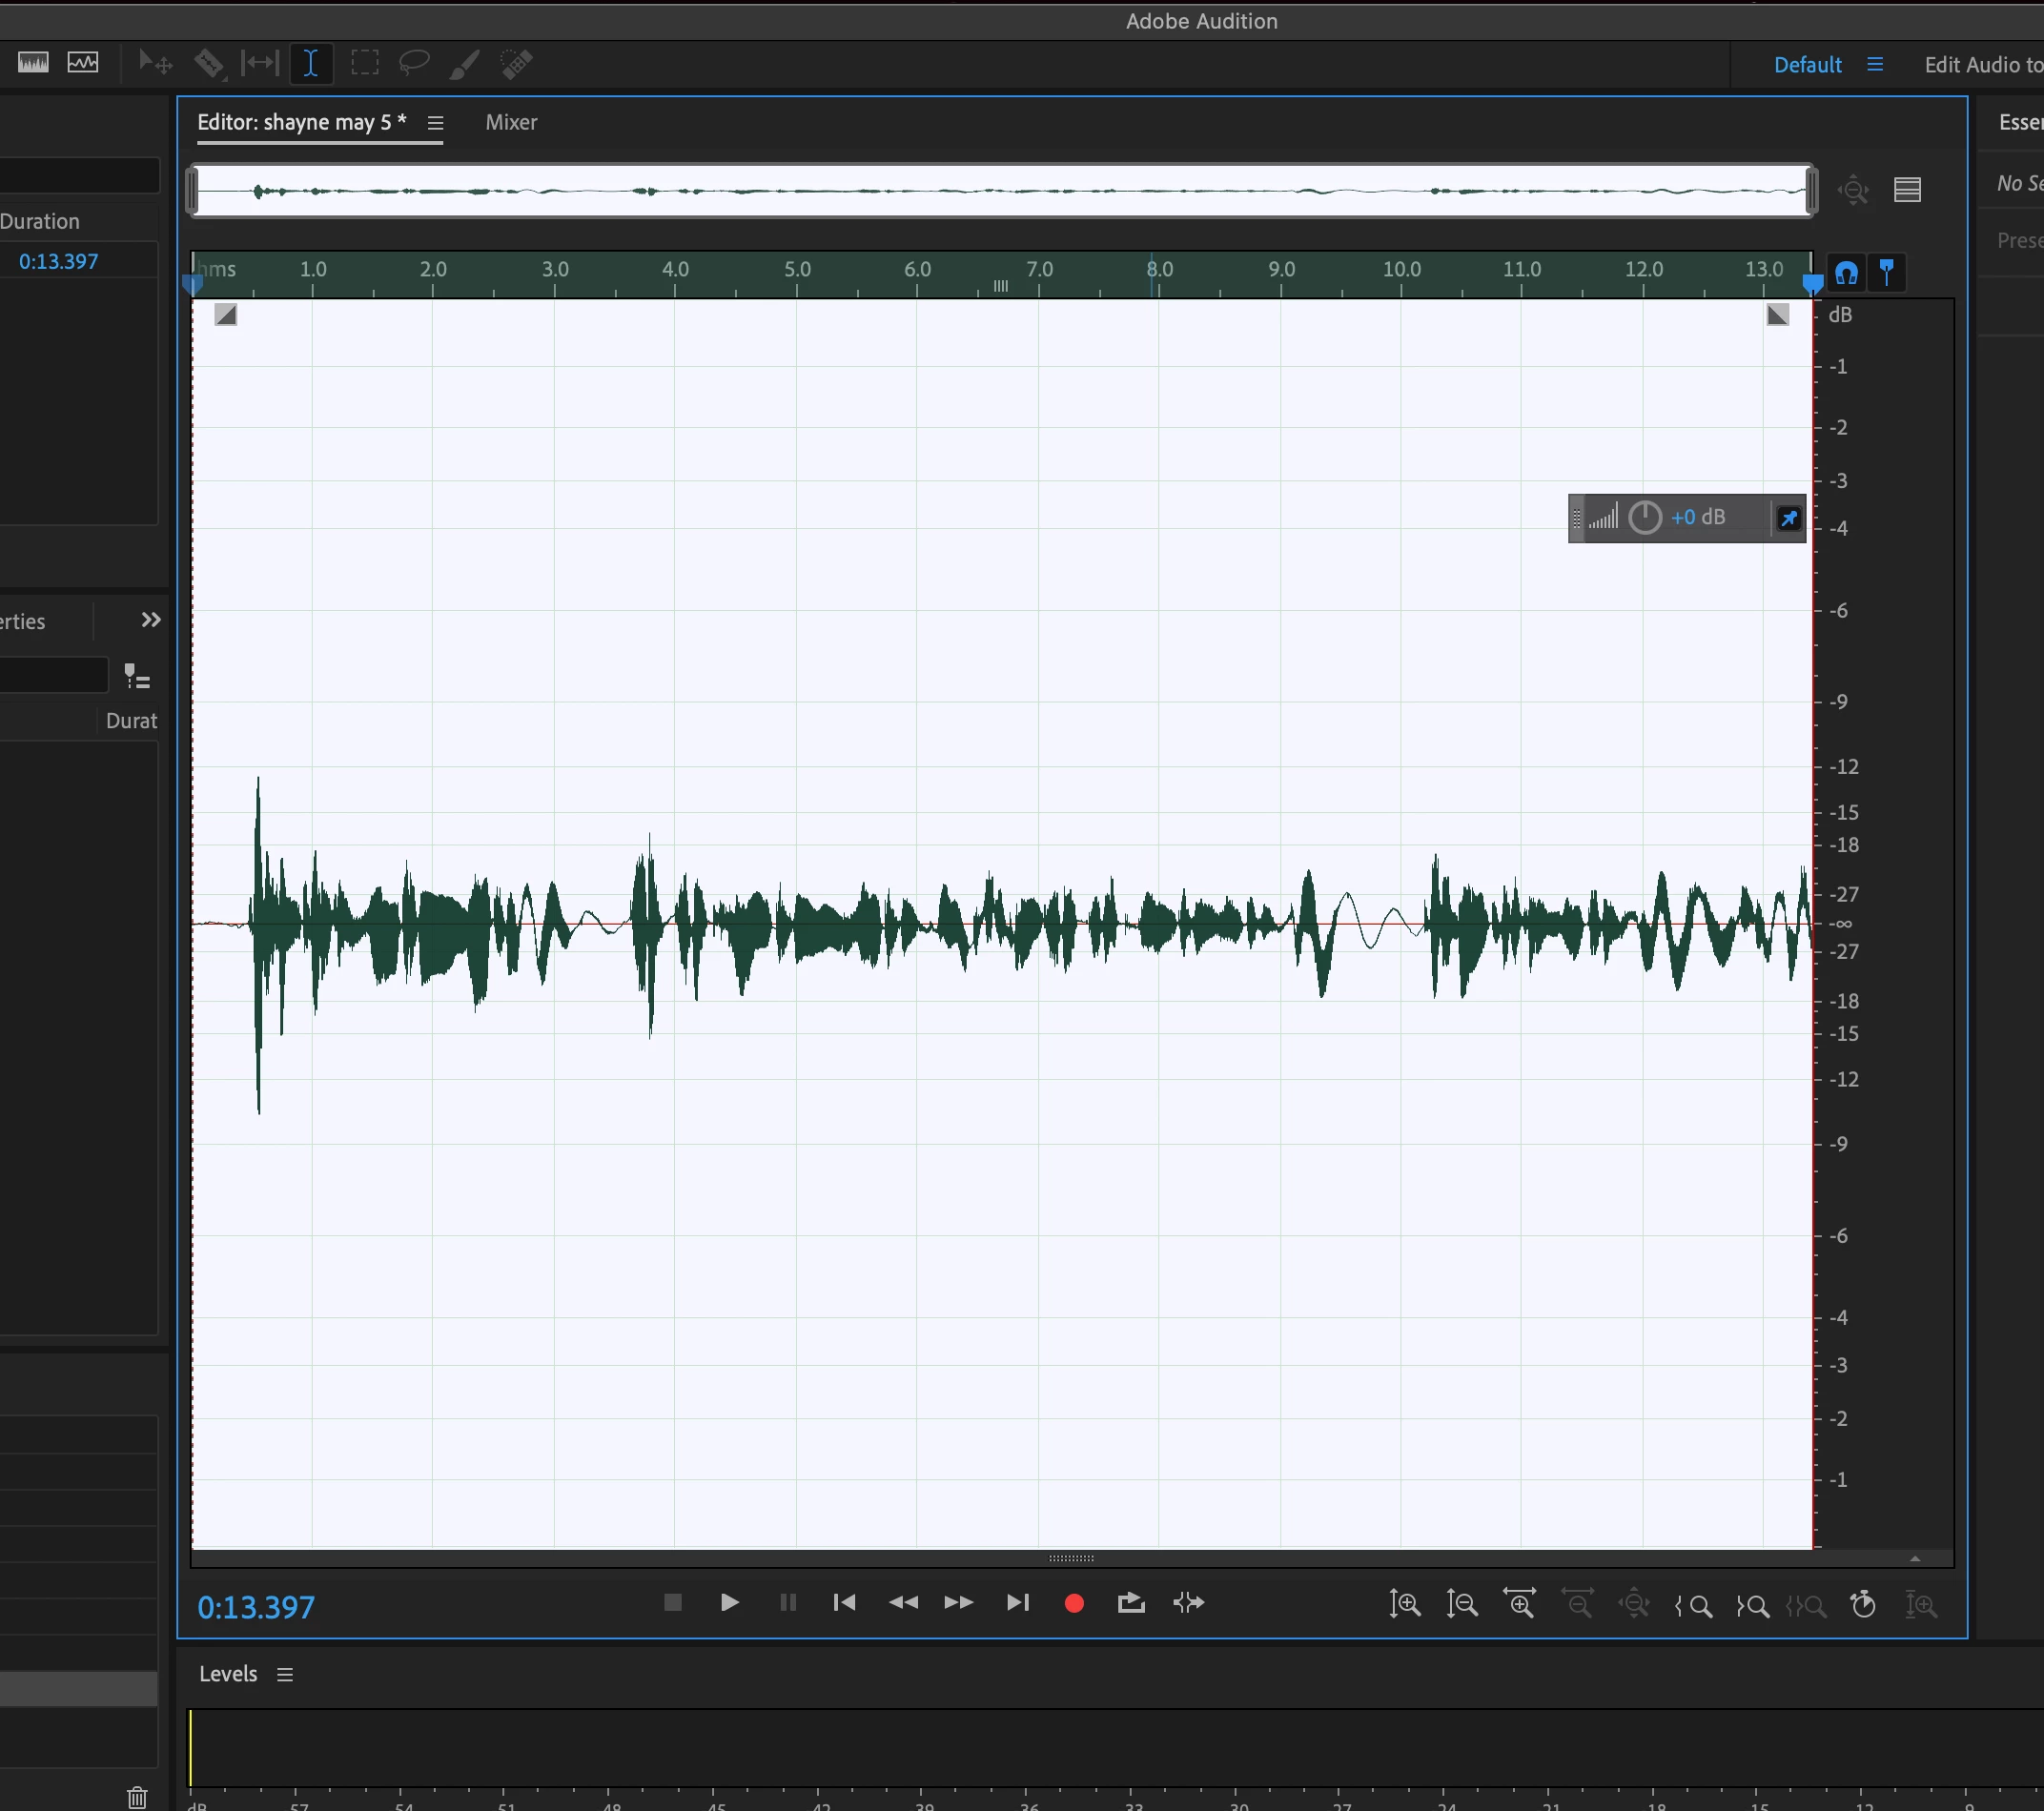This screenshot has height=1811, width=2044.
Task: Click the fade-in handle at waveform start
Action: click(226, 316)
